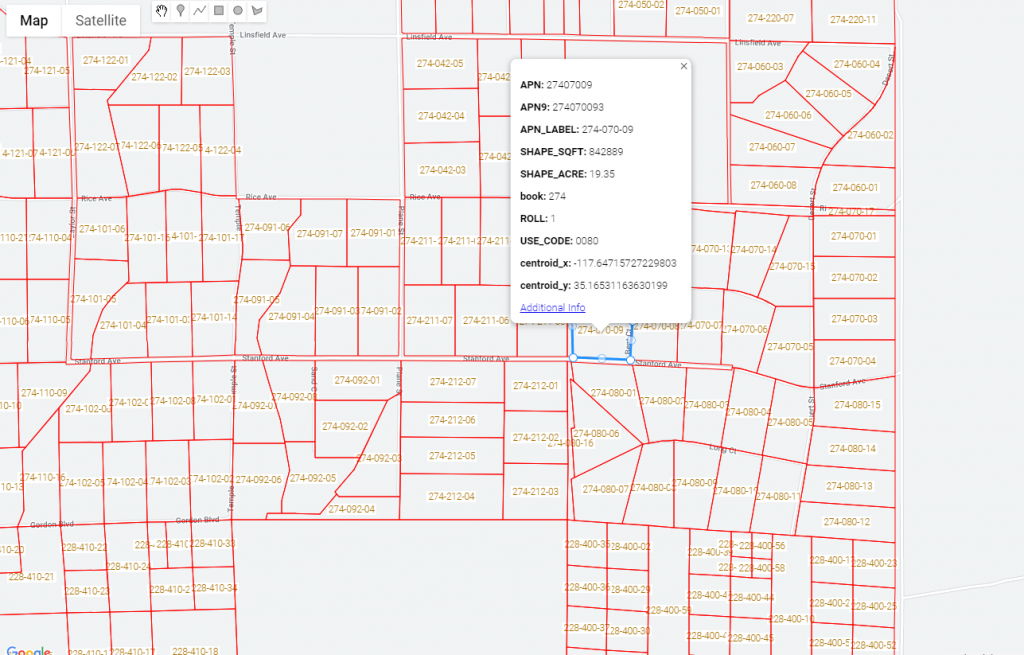Image resolution: width=1024 pixels, height=655 pixels.
Task: Switch to Satellite view
Action: coord(100,20)
